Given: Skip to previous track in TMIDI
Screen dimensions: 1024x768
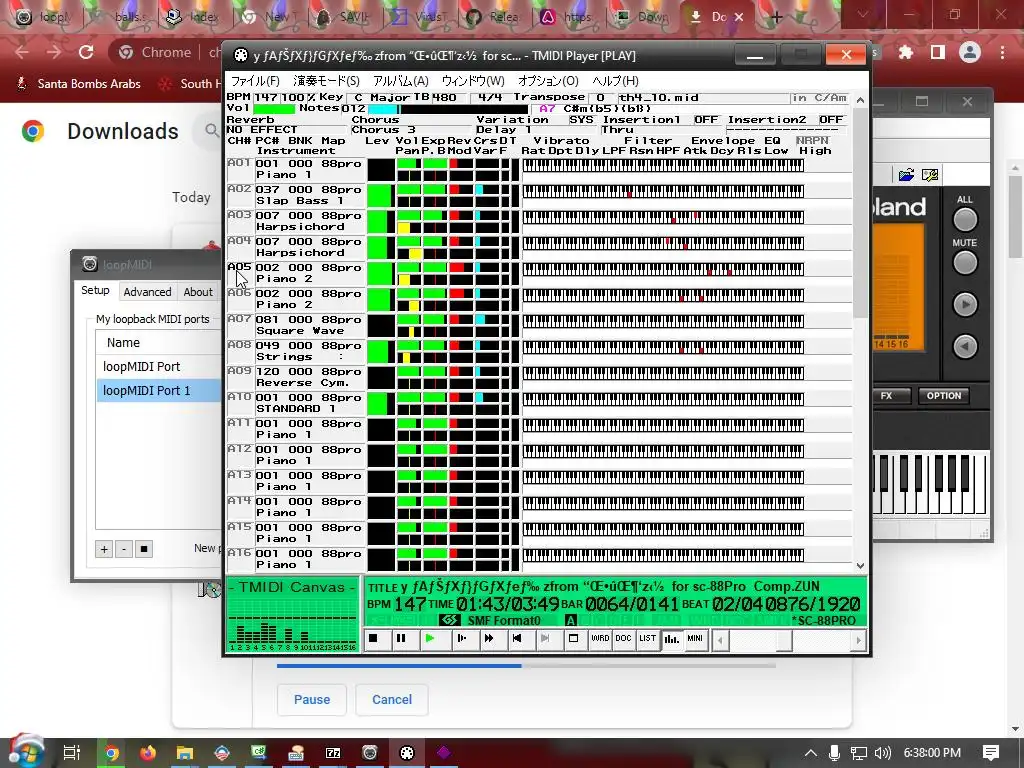Looking at the screenshot, I should coord(517,639).
